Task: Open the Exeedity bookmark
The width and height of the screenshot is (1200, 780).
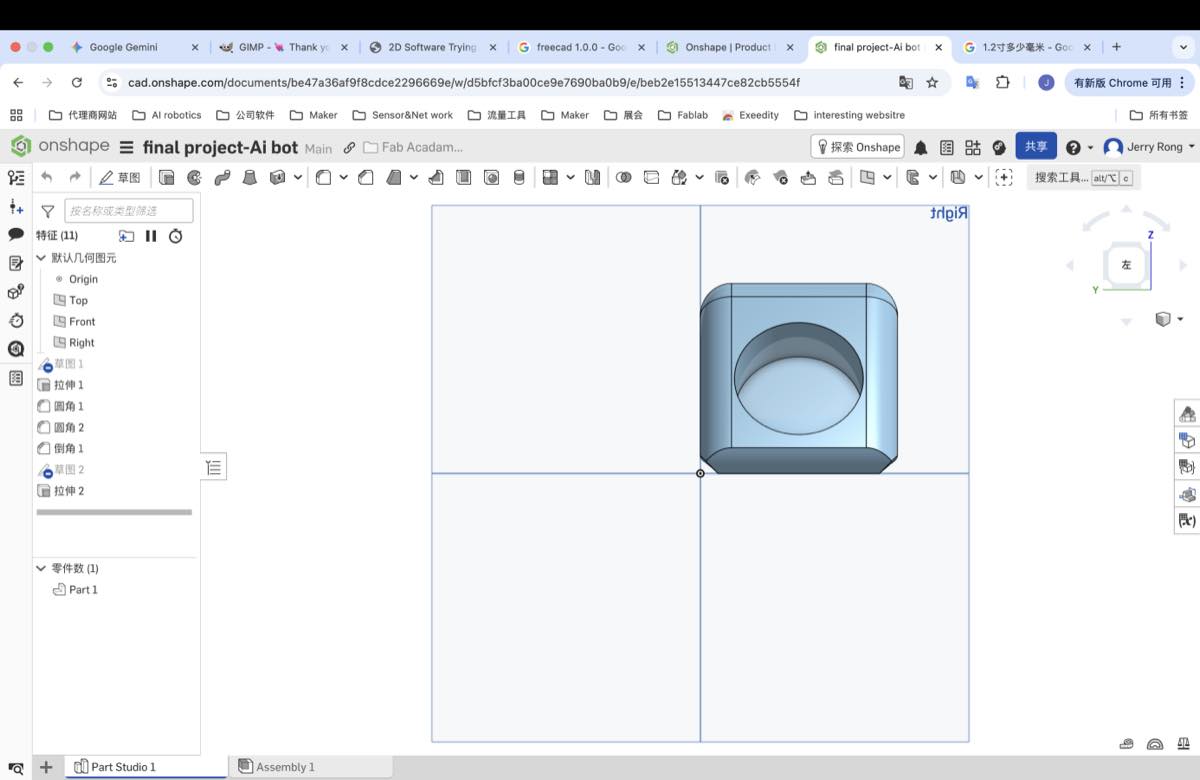Action: point(750,115)
